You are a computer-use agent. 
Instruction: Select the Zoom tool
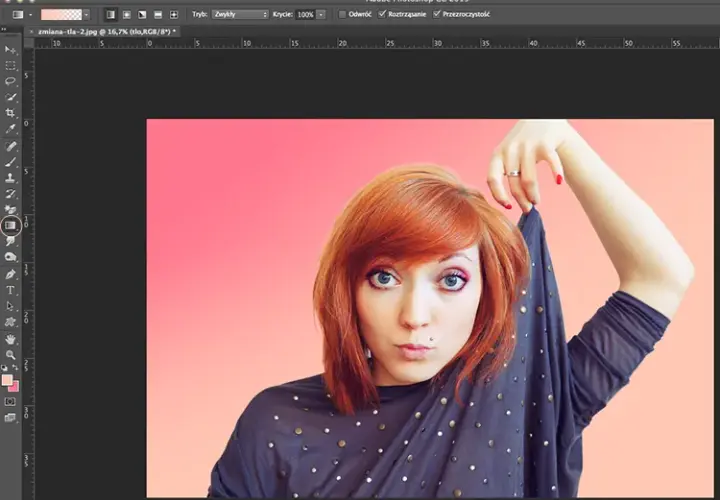(x=10, y=355)
